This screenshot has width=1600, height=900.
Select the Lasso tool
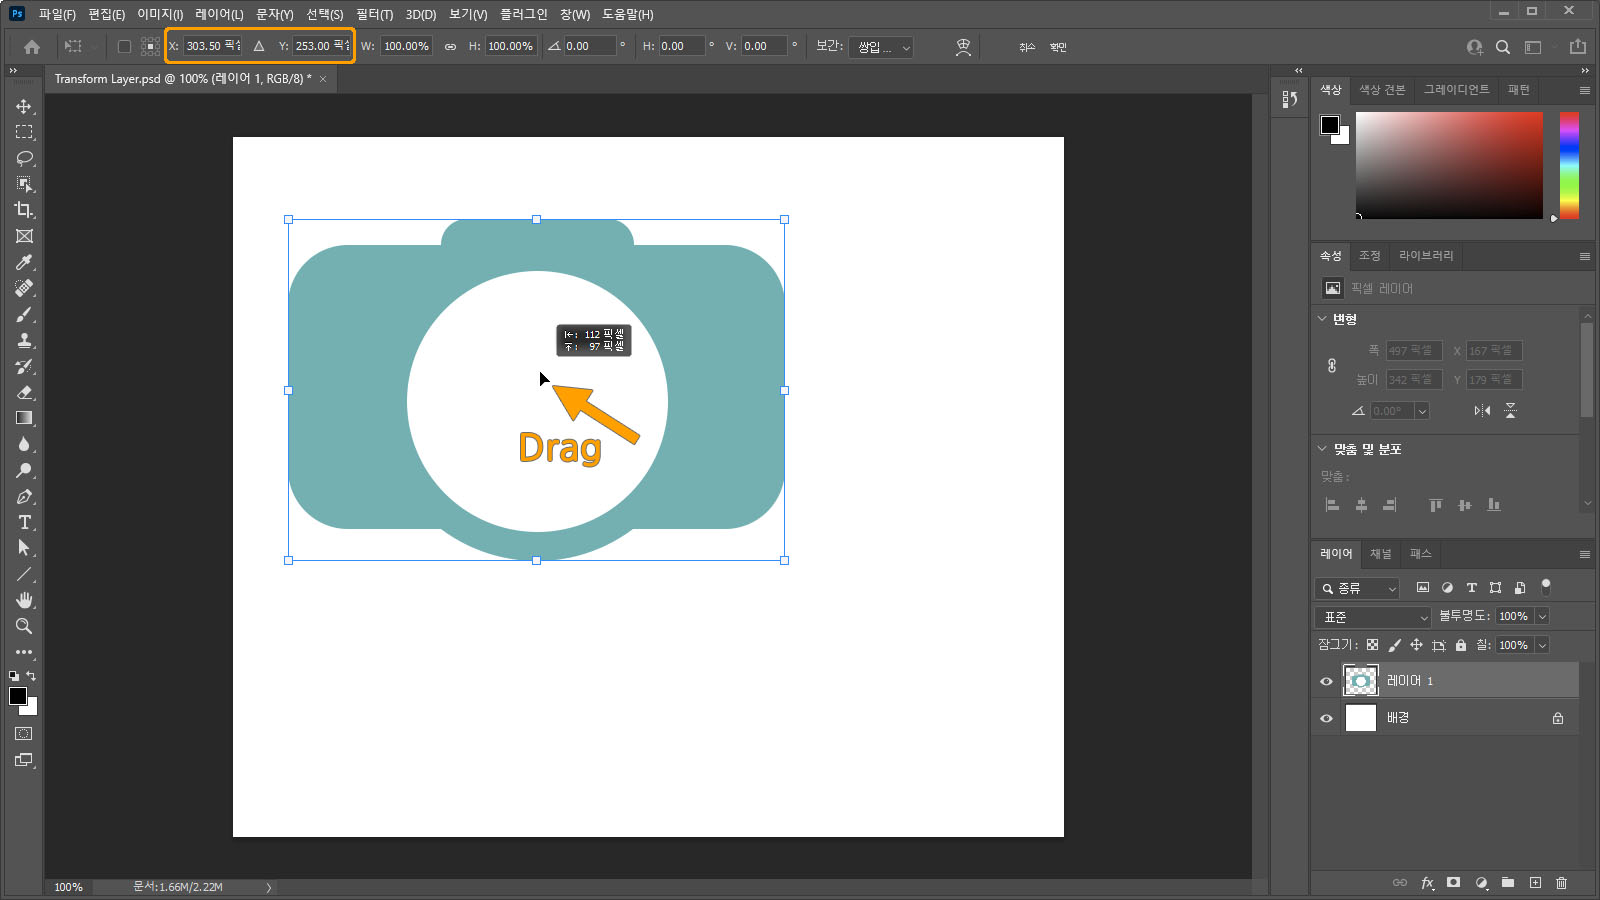click(24, 158)
